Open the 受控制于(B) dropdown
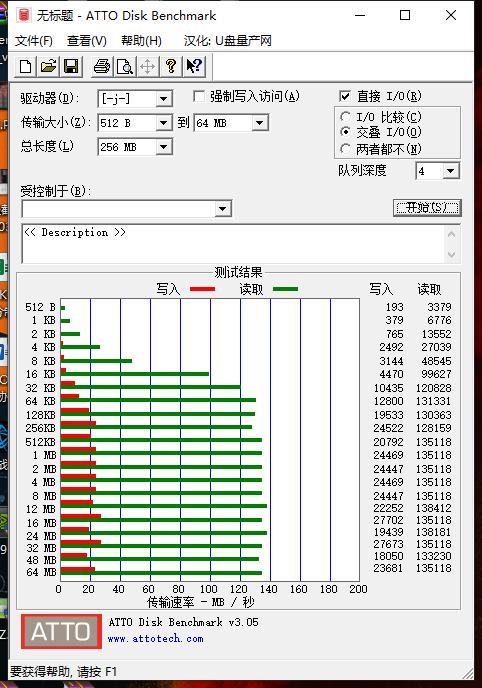This screenshot has width=482, height=688. coord(223,209)
